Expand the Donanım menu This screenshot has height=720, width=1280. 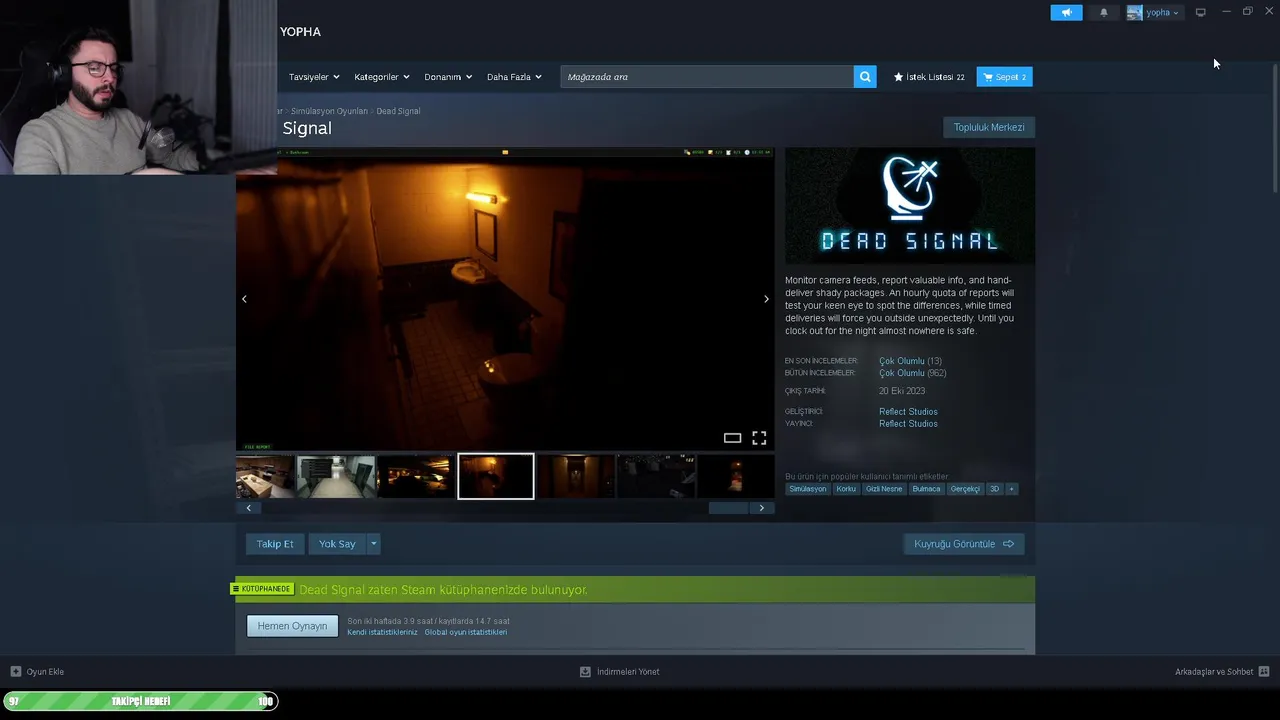click(x=448, y=77)
